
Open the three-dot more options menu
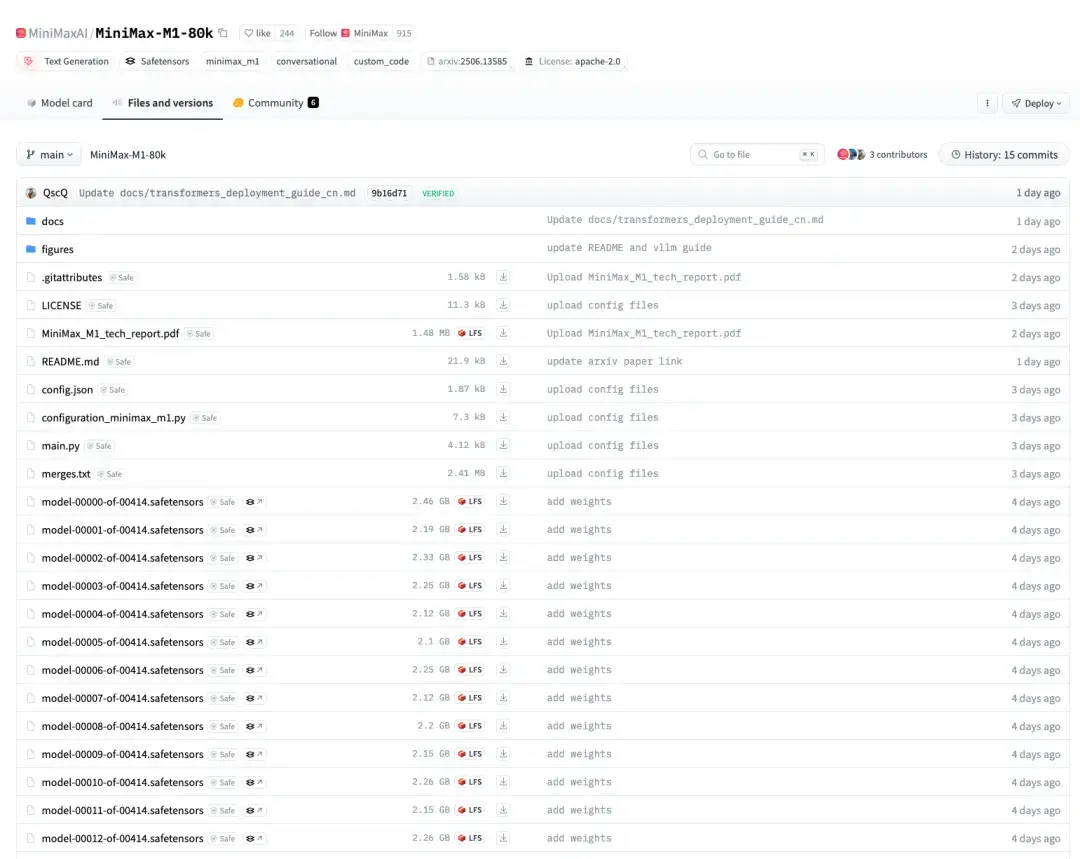987,103
